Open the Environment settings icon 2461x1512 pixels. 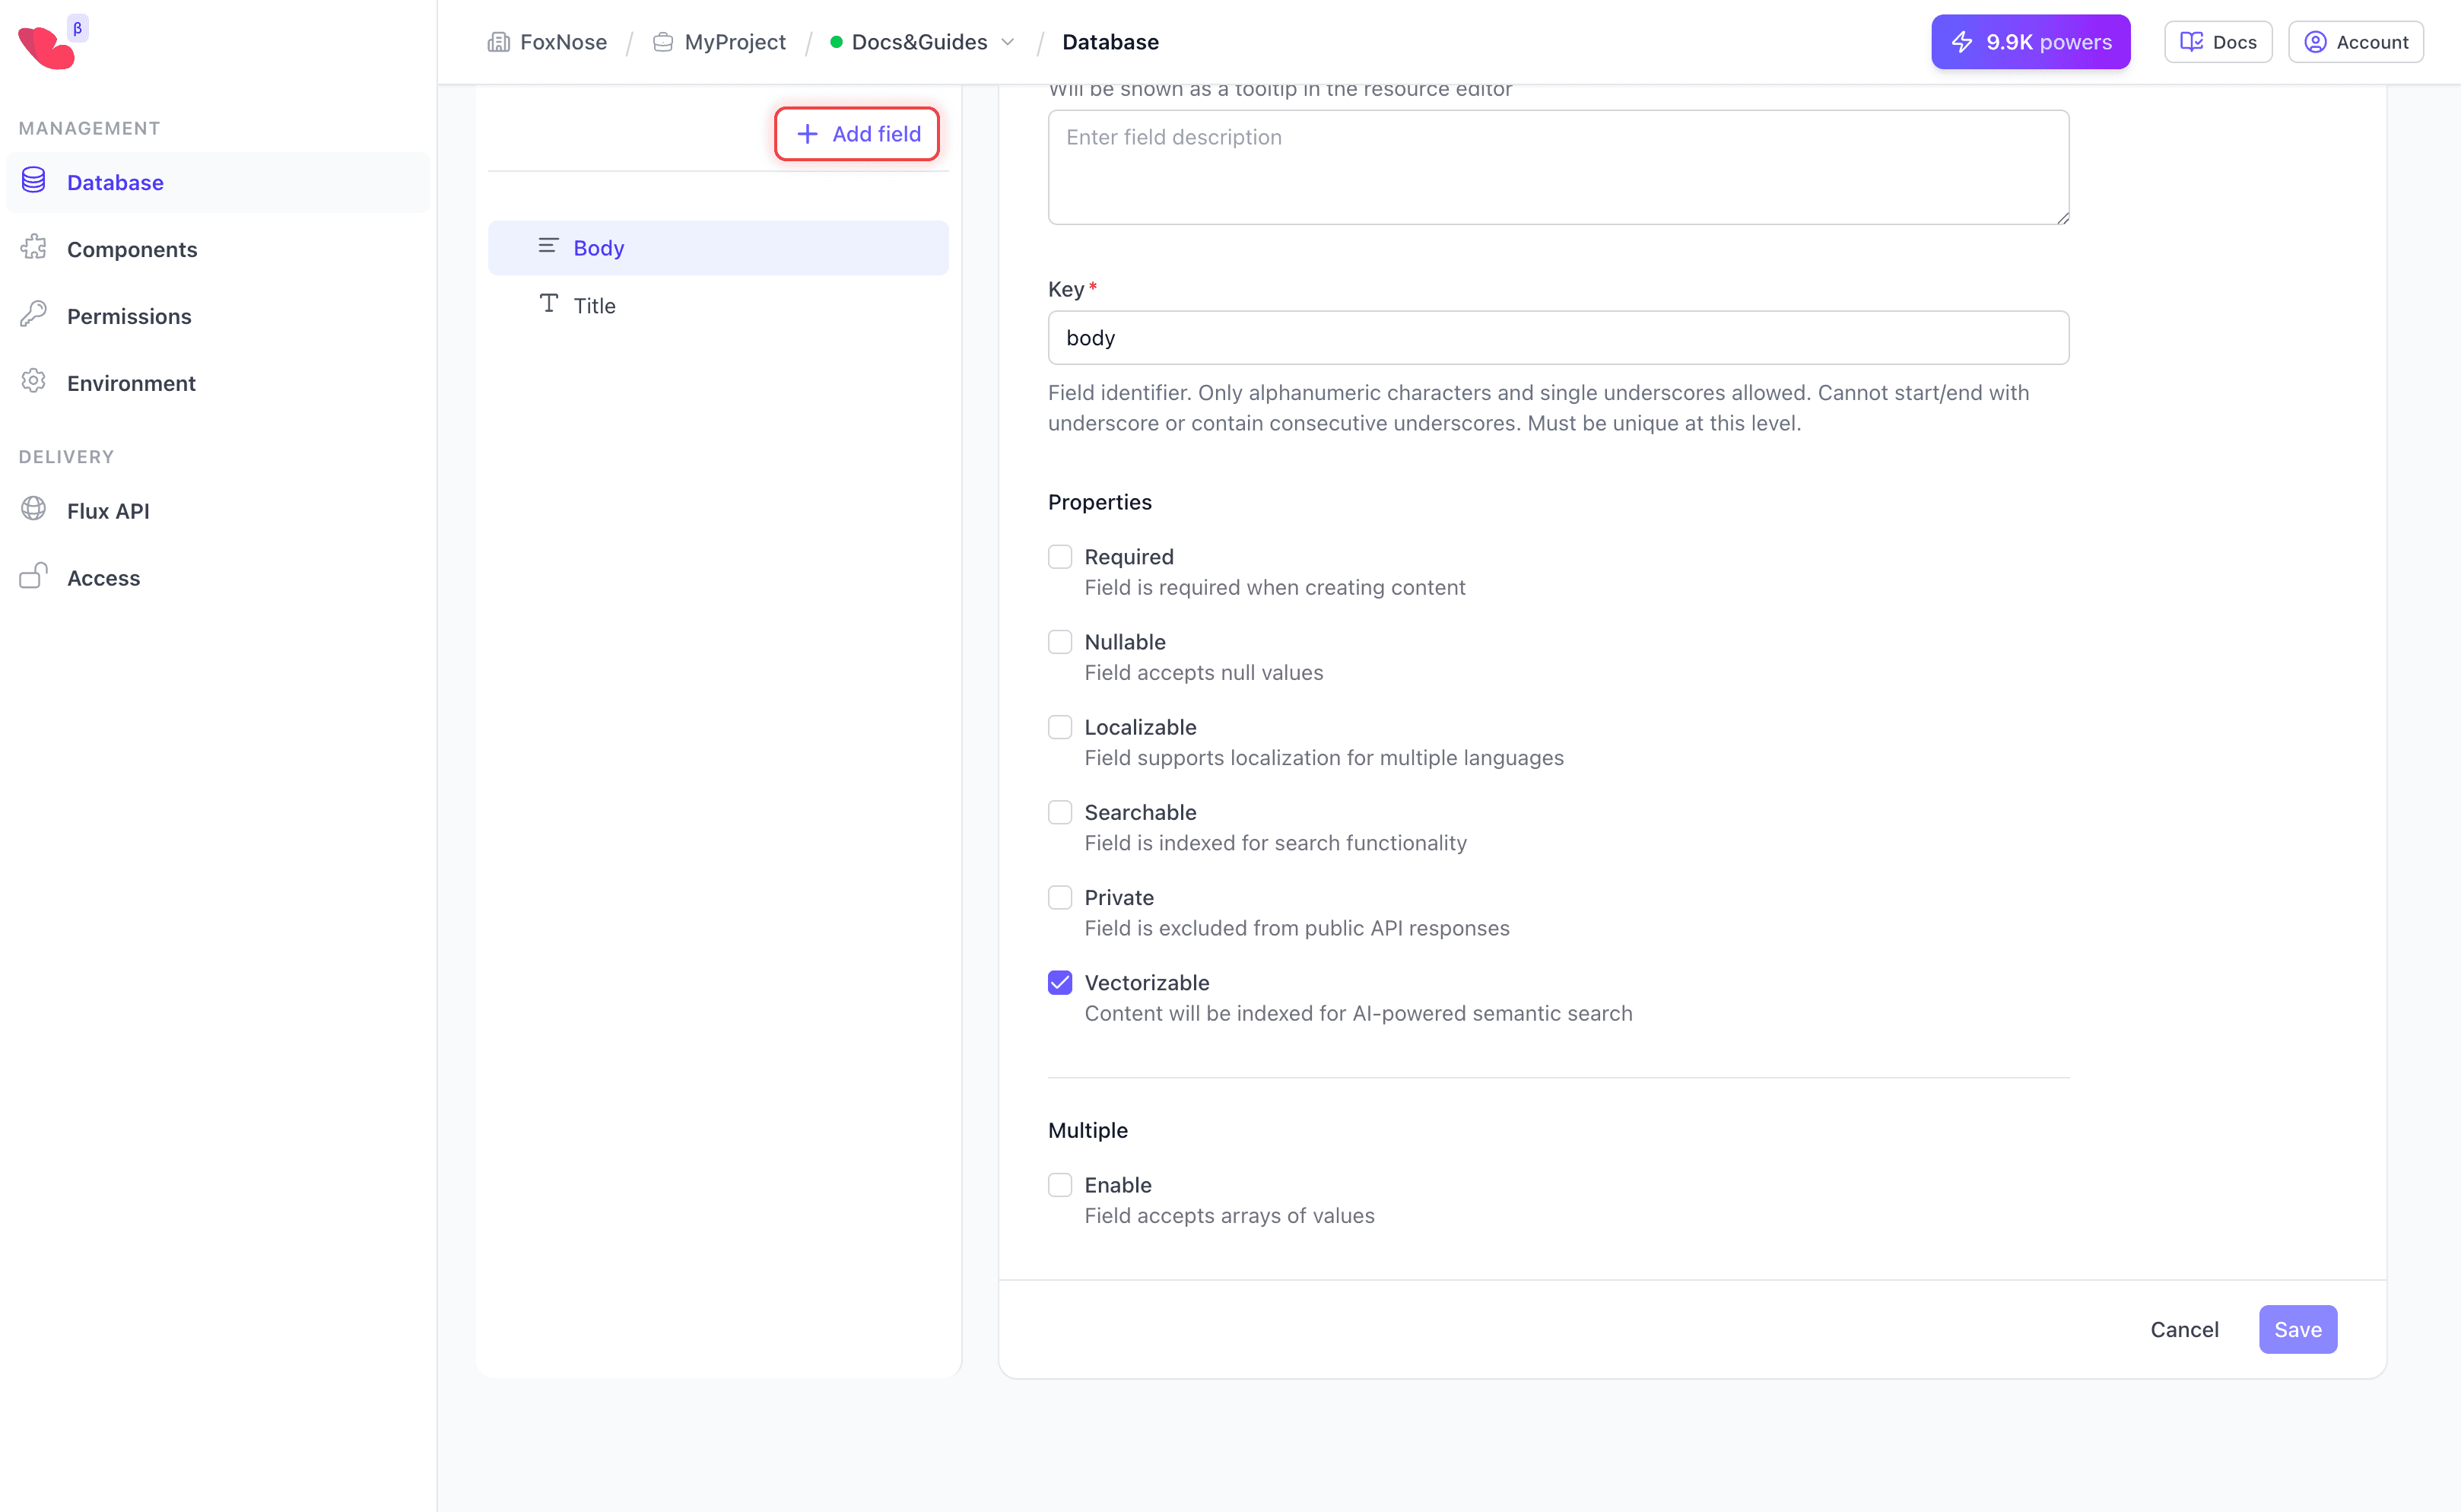coord(33,381)
